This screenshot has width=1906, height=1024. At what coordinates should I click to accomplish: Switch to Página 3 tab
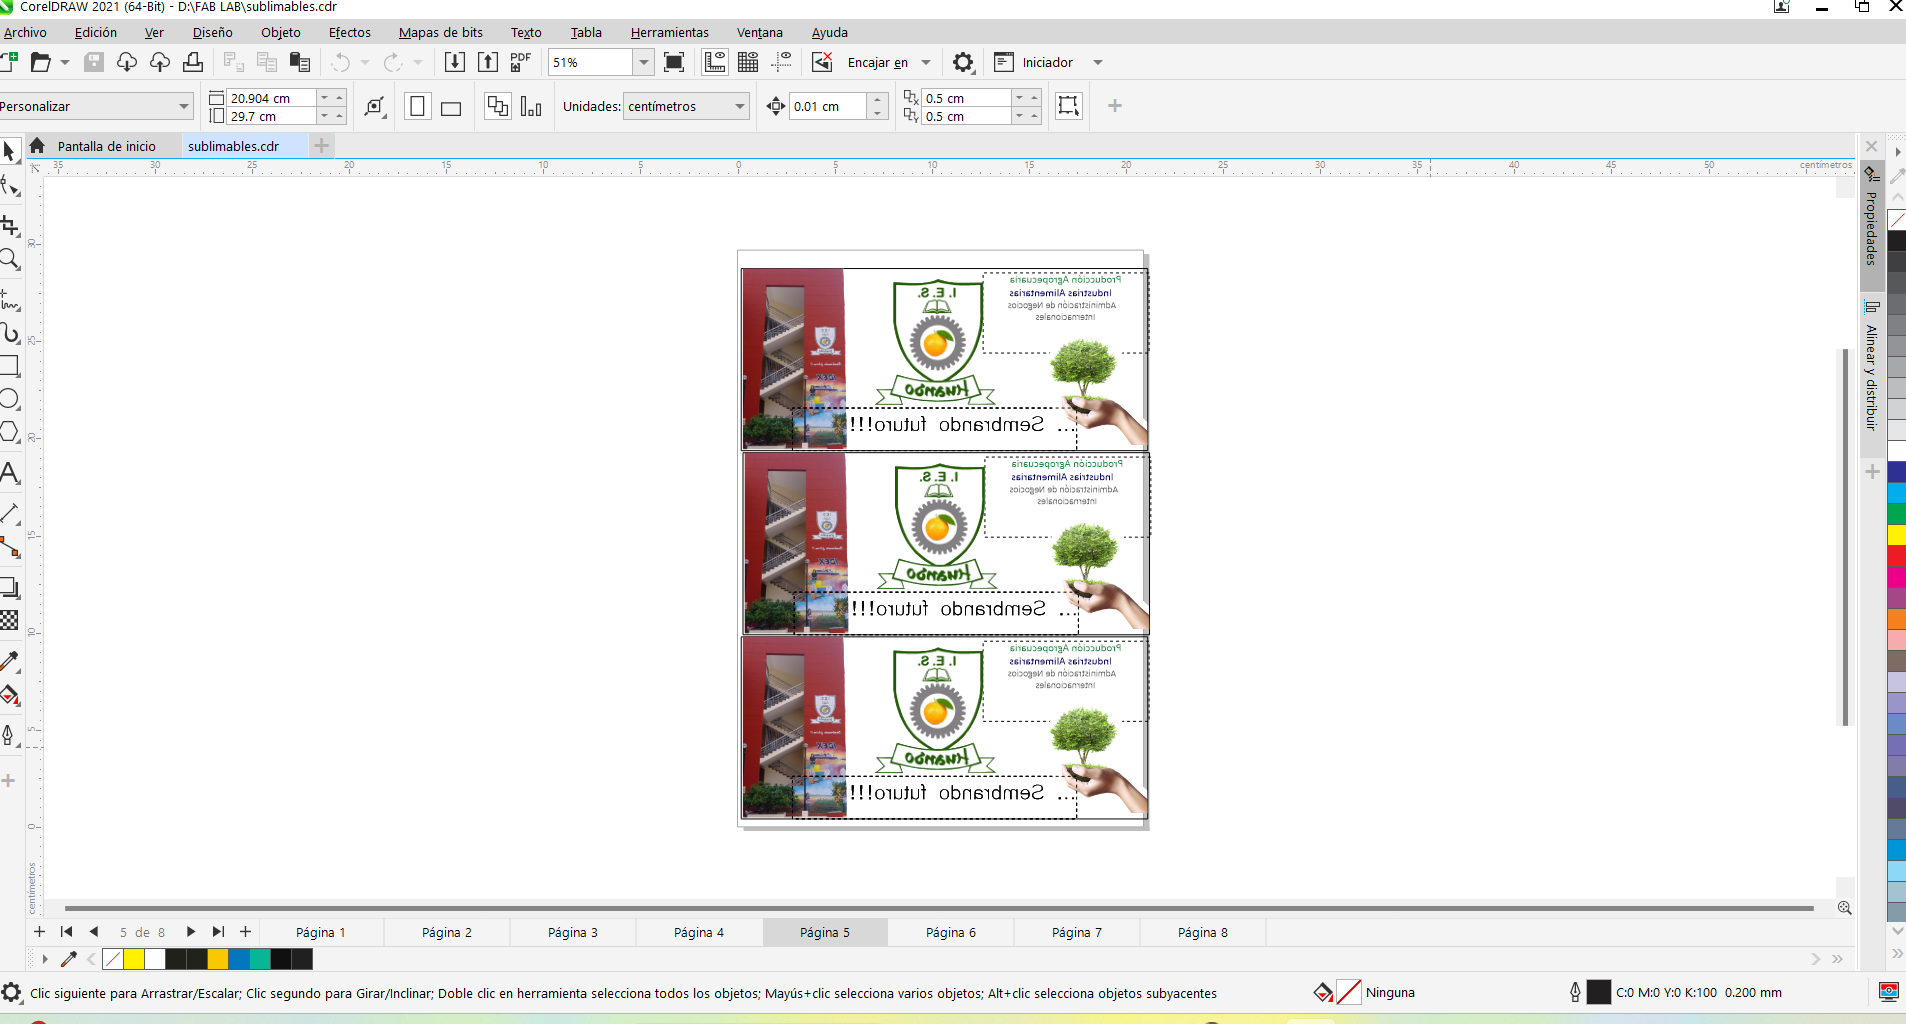click(x=572, y=932)
